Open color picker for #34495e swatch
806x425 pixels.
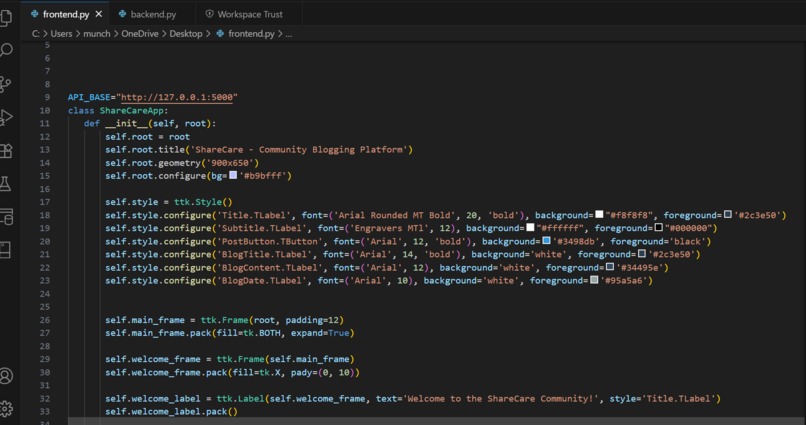(610, 267)
